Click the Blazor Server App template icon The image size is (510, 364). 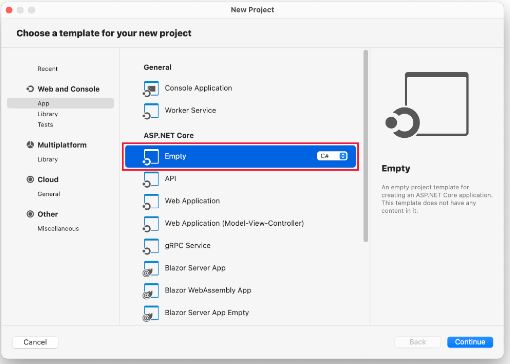tap(151, 269)
